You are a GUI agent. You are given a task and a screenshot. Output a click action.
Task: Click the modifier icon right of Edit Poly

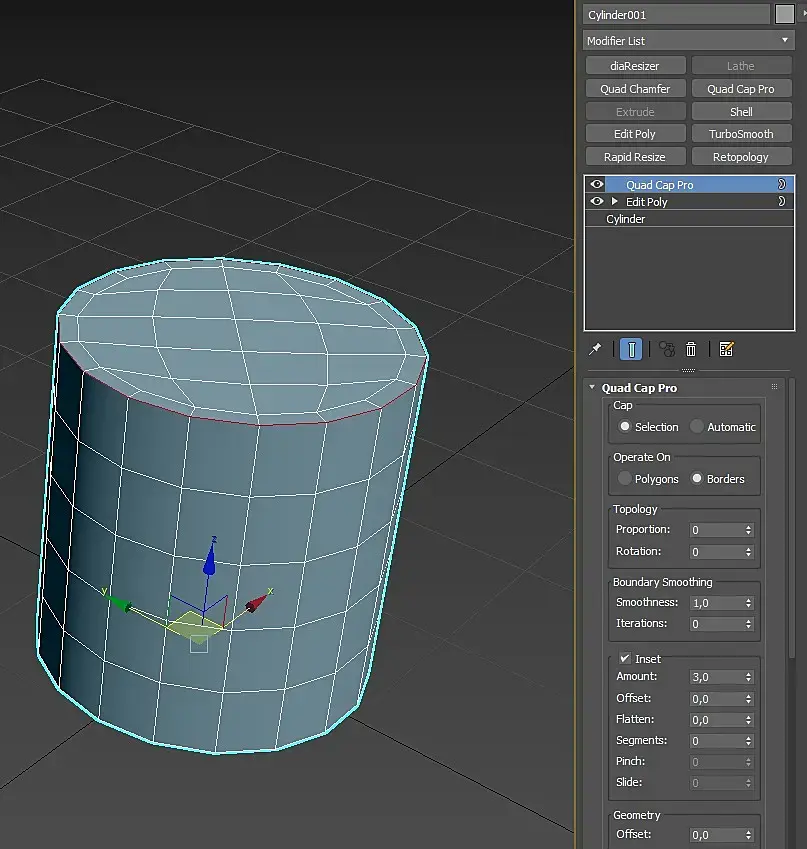click(x=782, y=201)
